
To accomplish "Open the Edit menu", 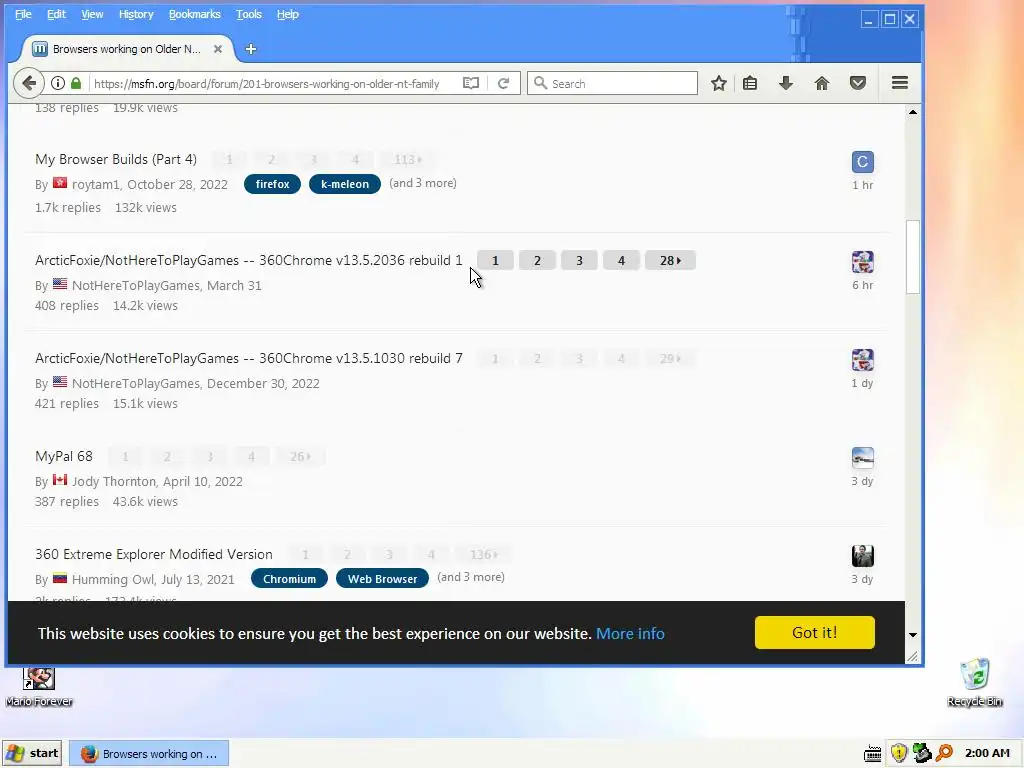I will click(56, 14).
